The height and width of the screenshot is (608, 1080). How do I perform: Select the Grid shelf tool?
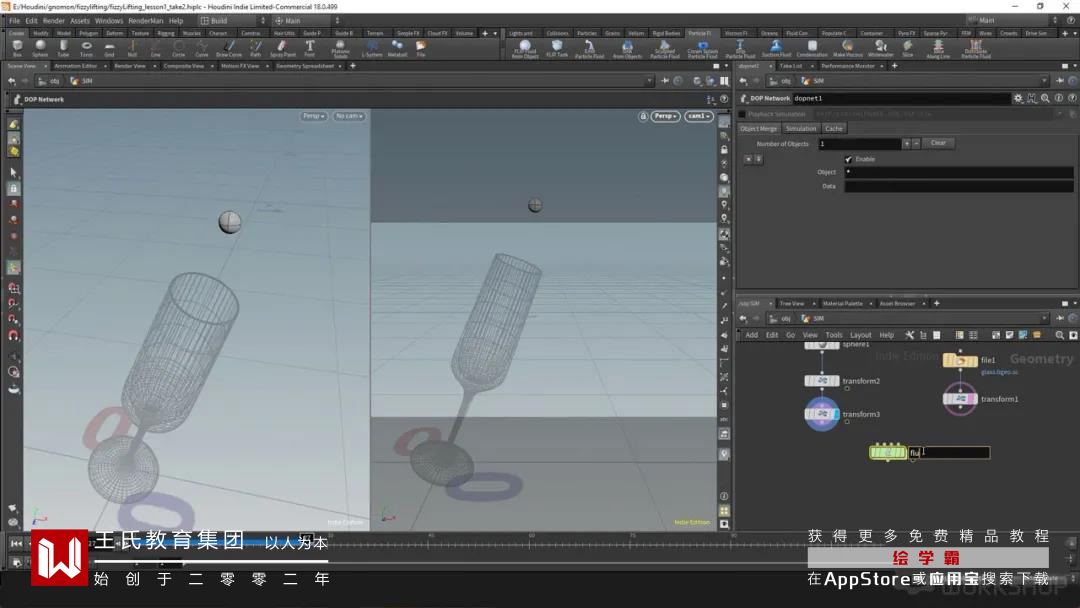point(110,48)
